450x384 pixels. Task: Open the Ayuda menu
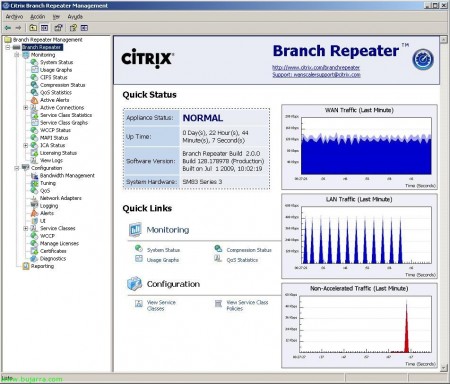[75, 17]
